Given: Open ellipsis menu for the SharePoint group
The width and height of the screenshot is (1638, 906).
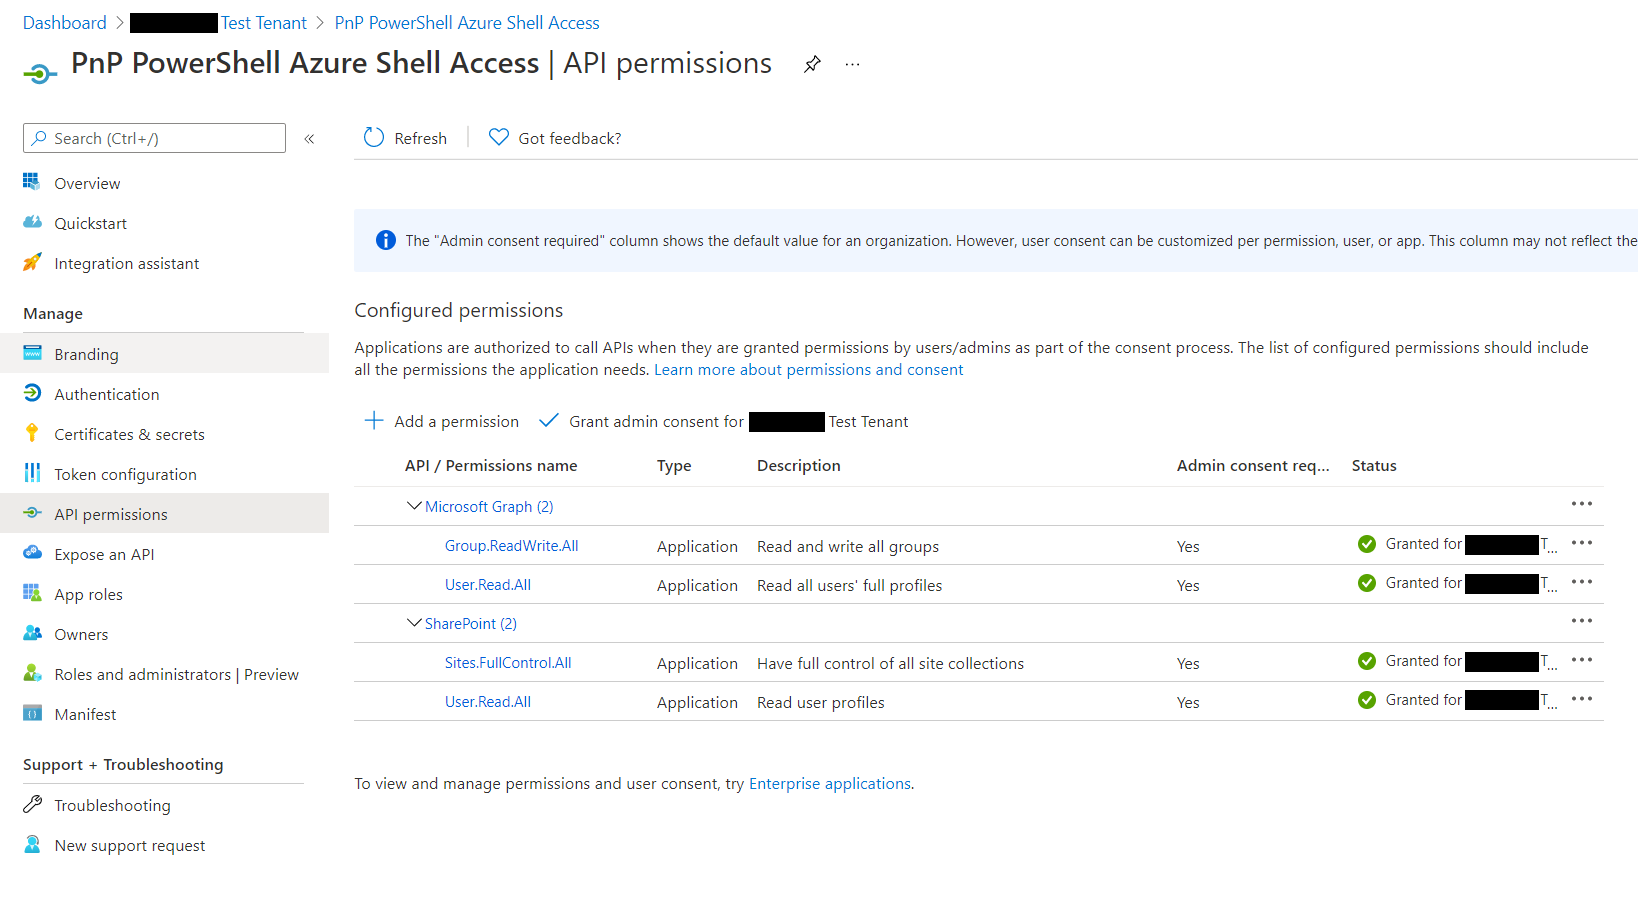Looking at the screenshot, I should click(x=1581, y=621).
